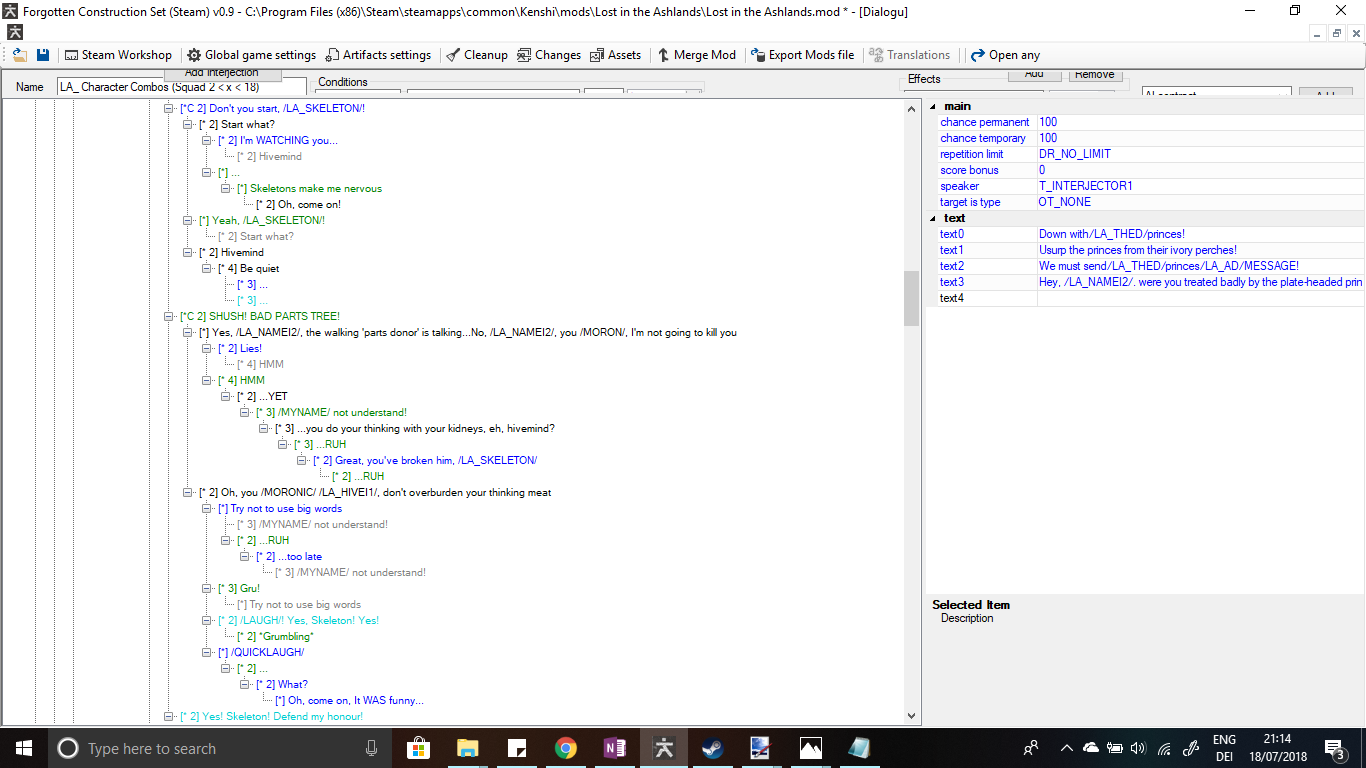Click text0 value "Down with/LA_THED/princes!"
1366x768 pixels.
pyautogui.click(x=1201, y=234)
